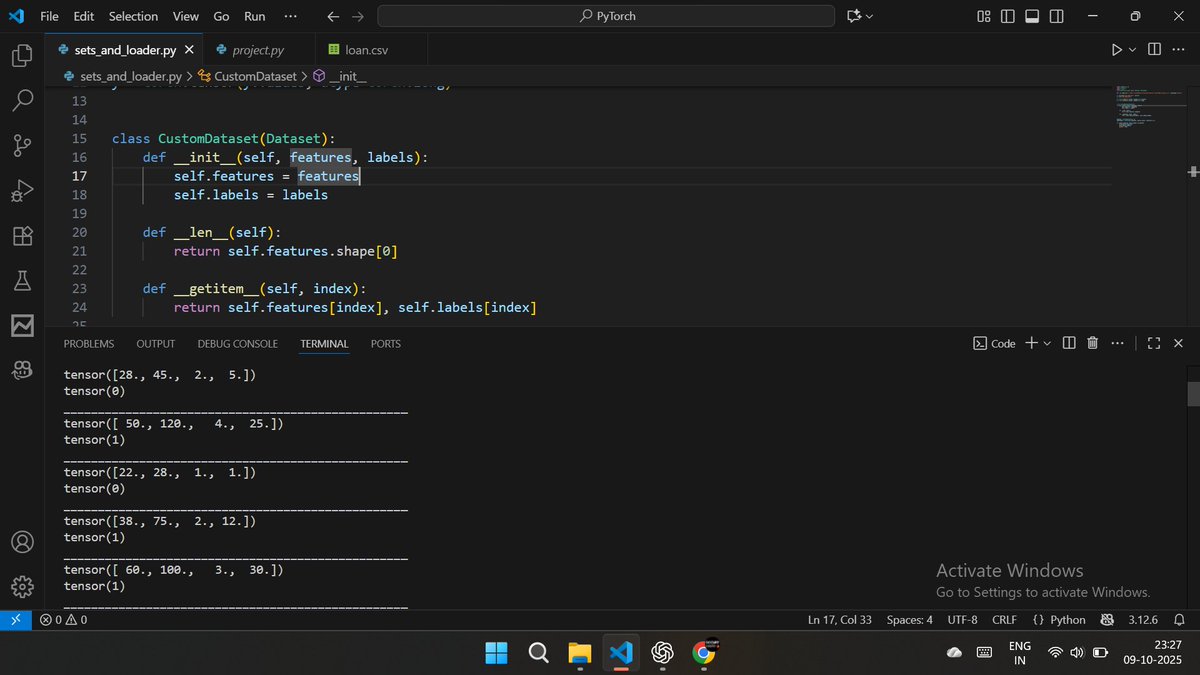This screenshot has width=1200, height=675.
Task: Switch to the OUTPUT panel tab
Action: pyautogui.click(x=156, y=343)
